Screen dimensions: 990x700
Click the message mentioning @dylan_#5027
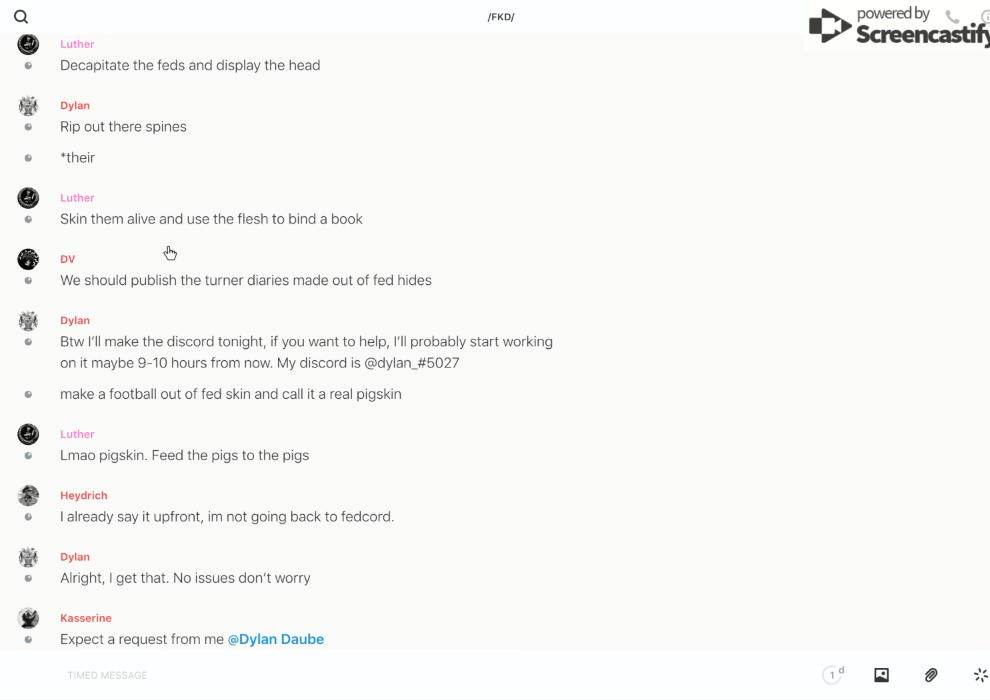[x=306, y=352]
